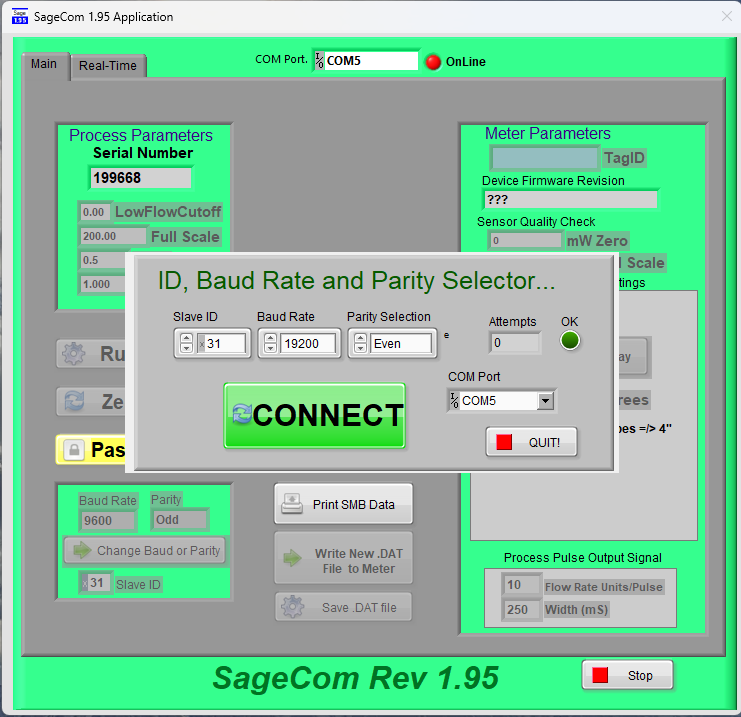Click the lower Baud Rate field 9600
This screenshot has height=717, width=741.
point(107,520)
